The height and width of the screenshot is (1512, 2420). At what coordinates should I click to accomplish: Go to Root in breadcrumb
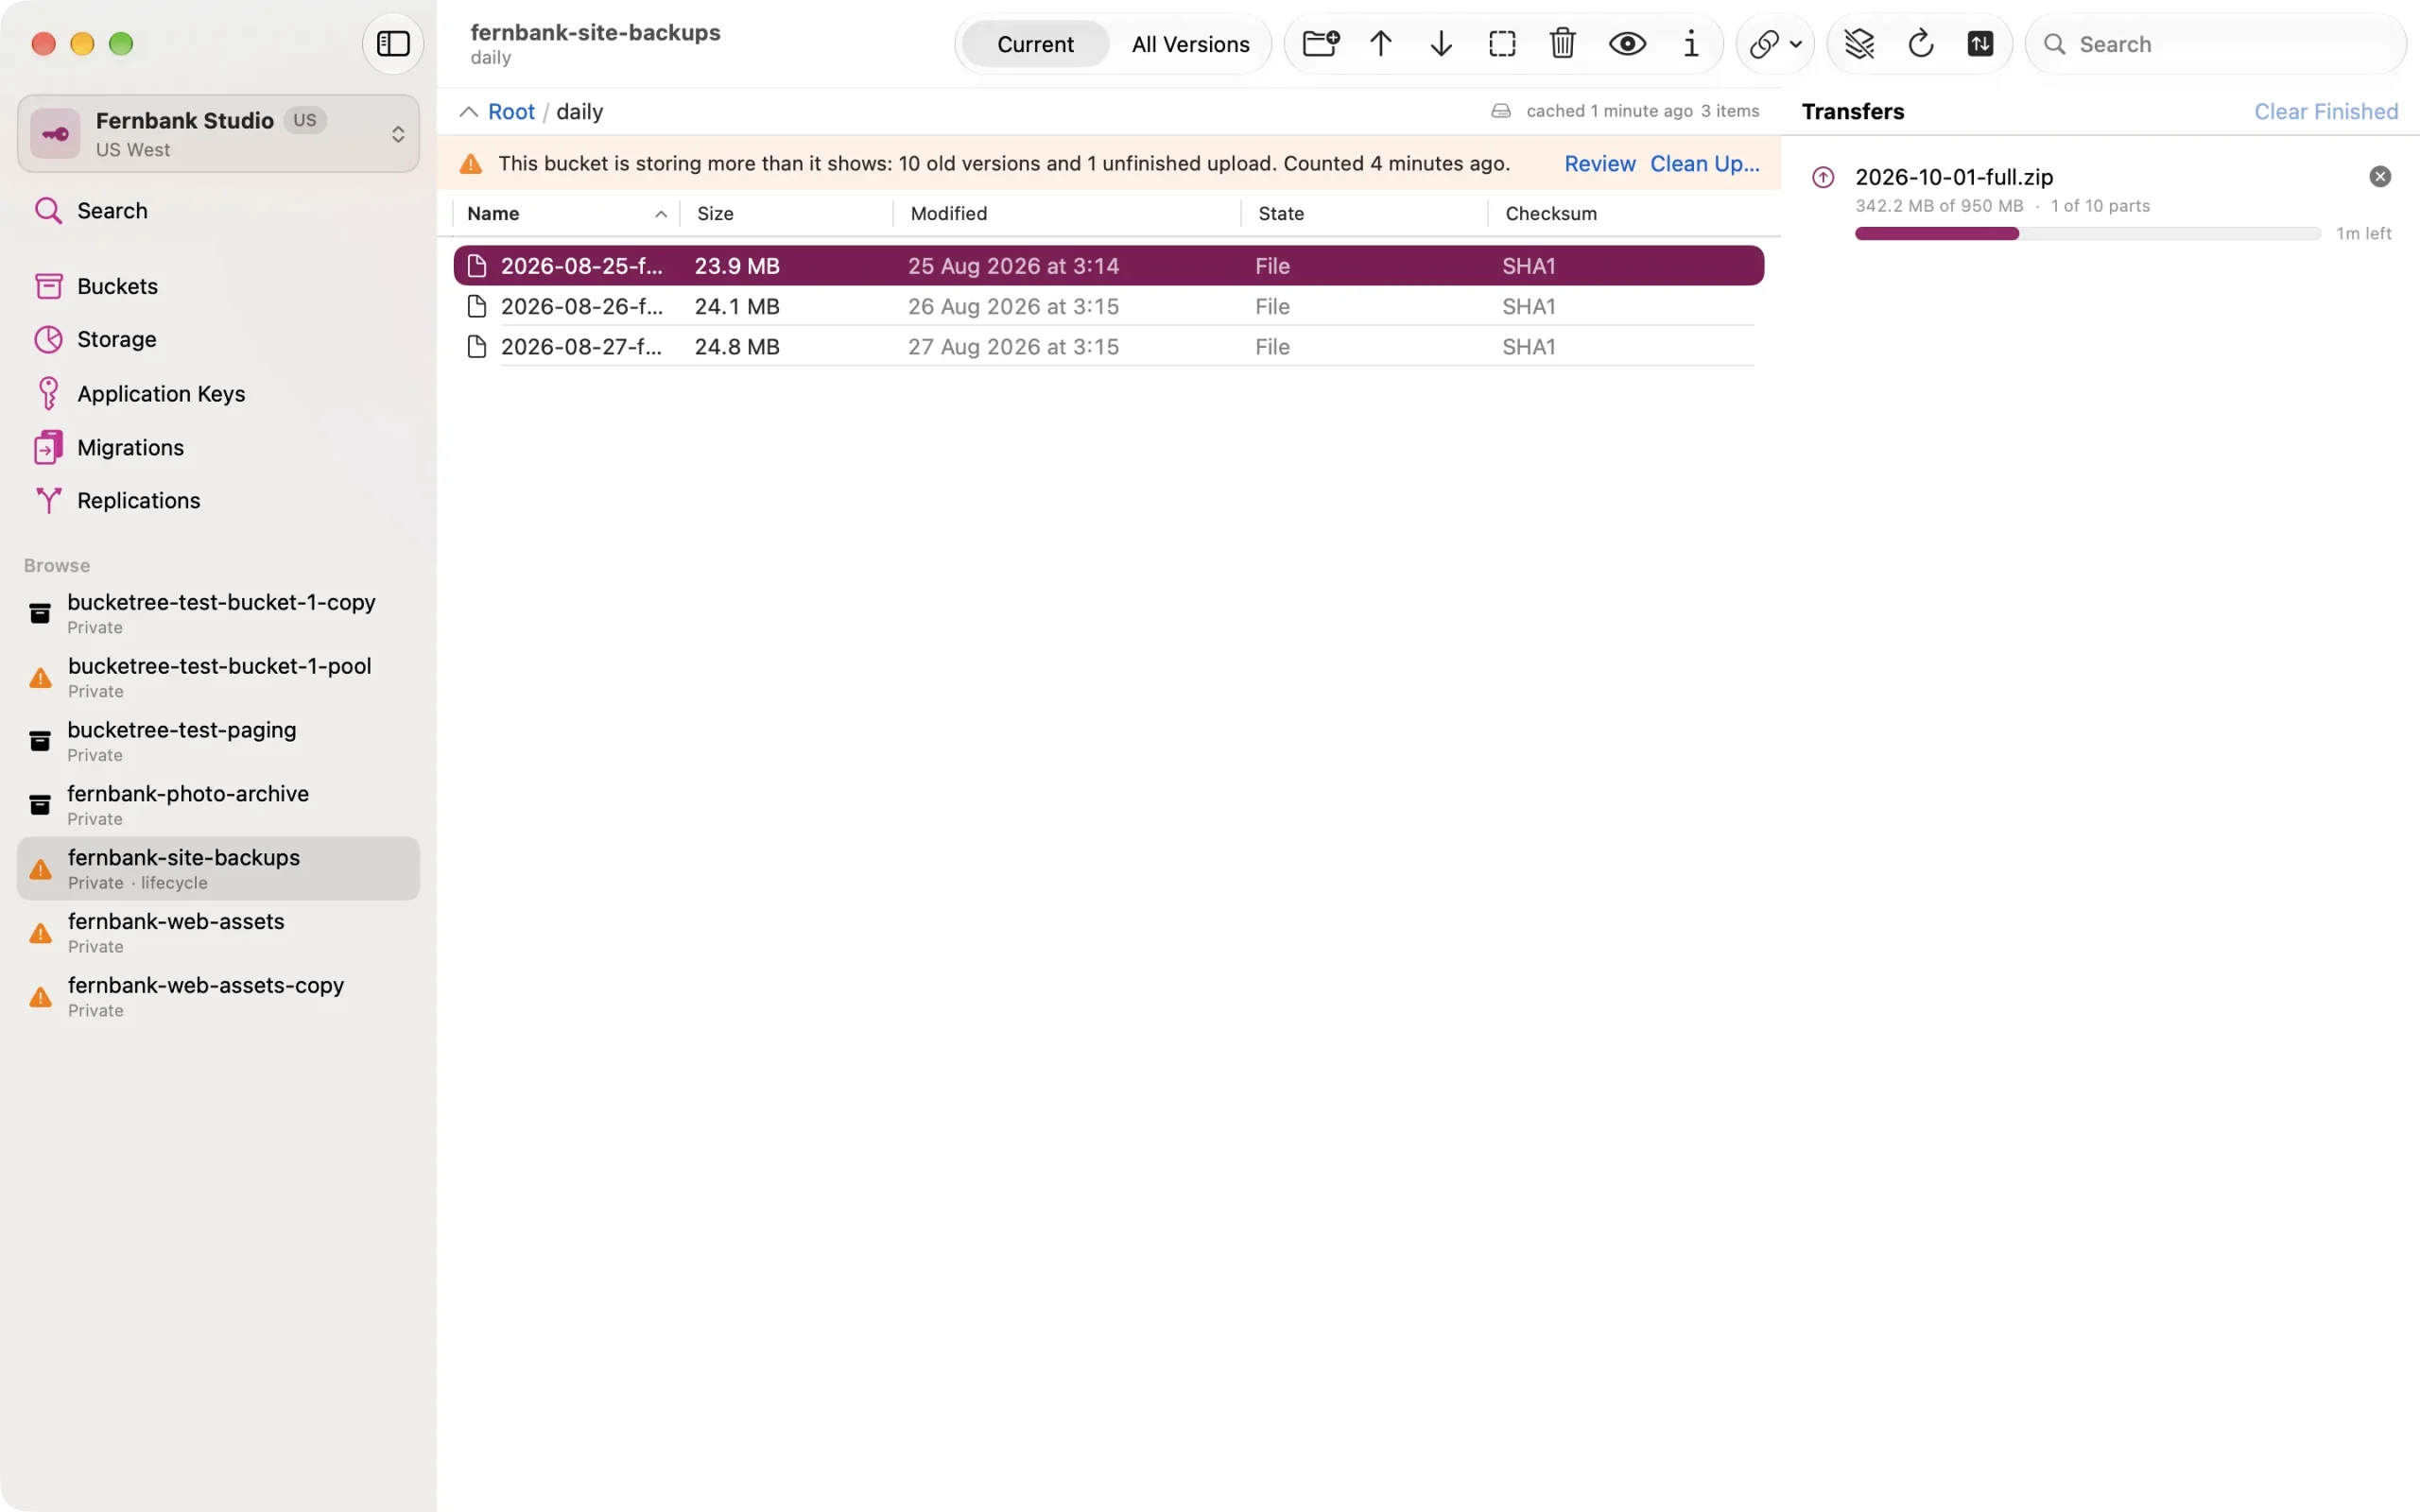[511, 112]
